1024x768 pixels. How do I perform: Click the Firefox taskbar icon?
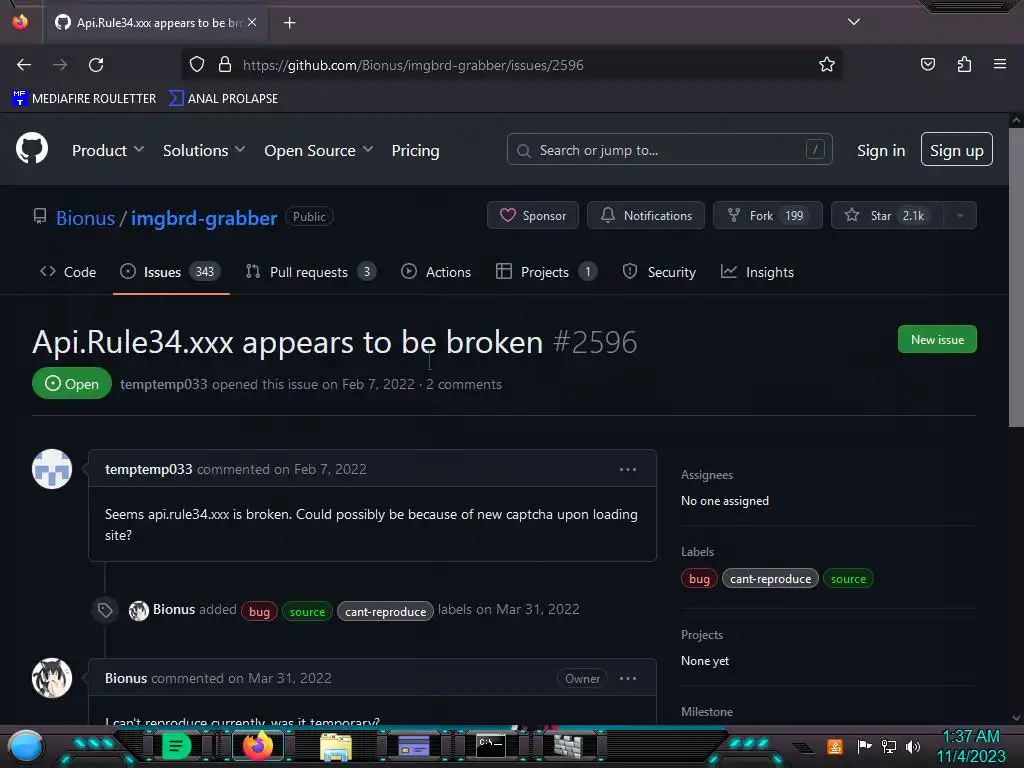(x=258, y=746)
